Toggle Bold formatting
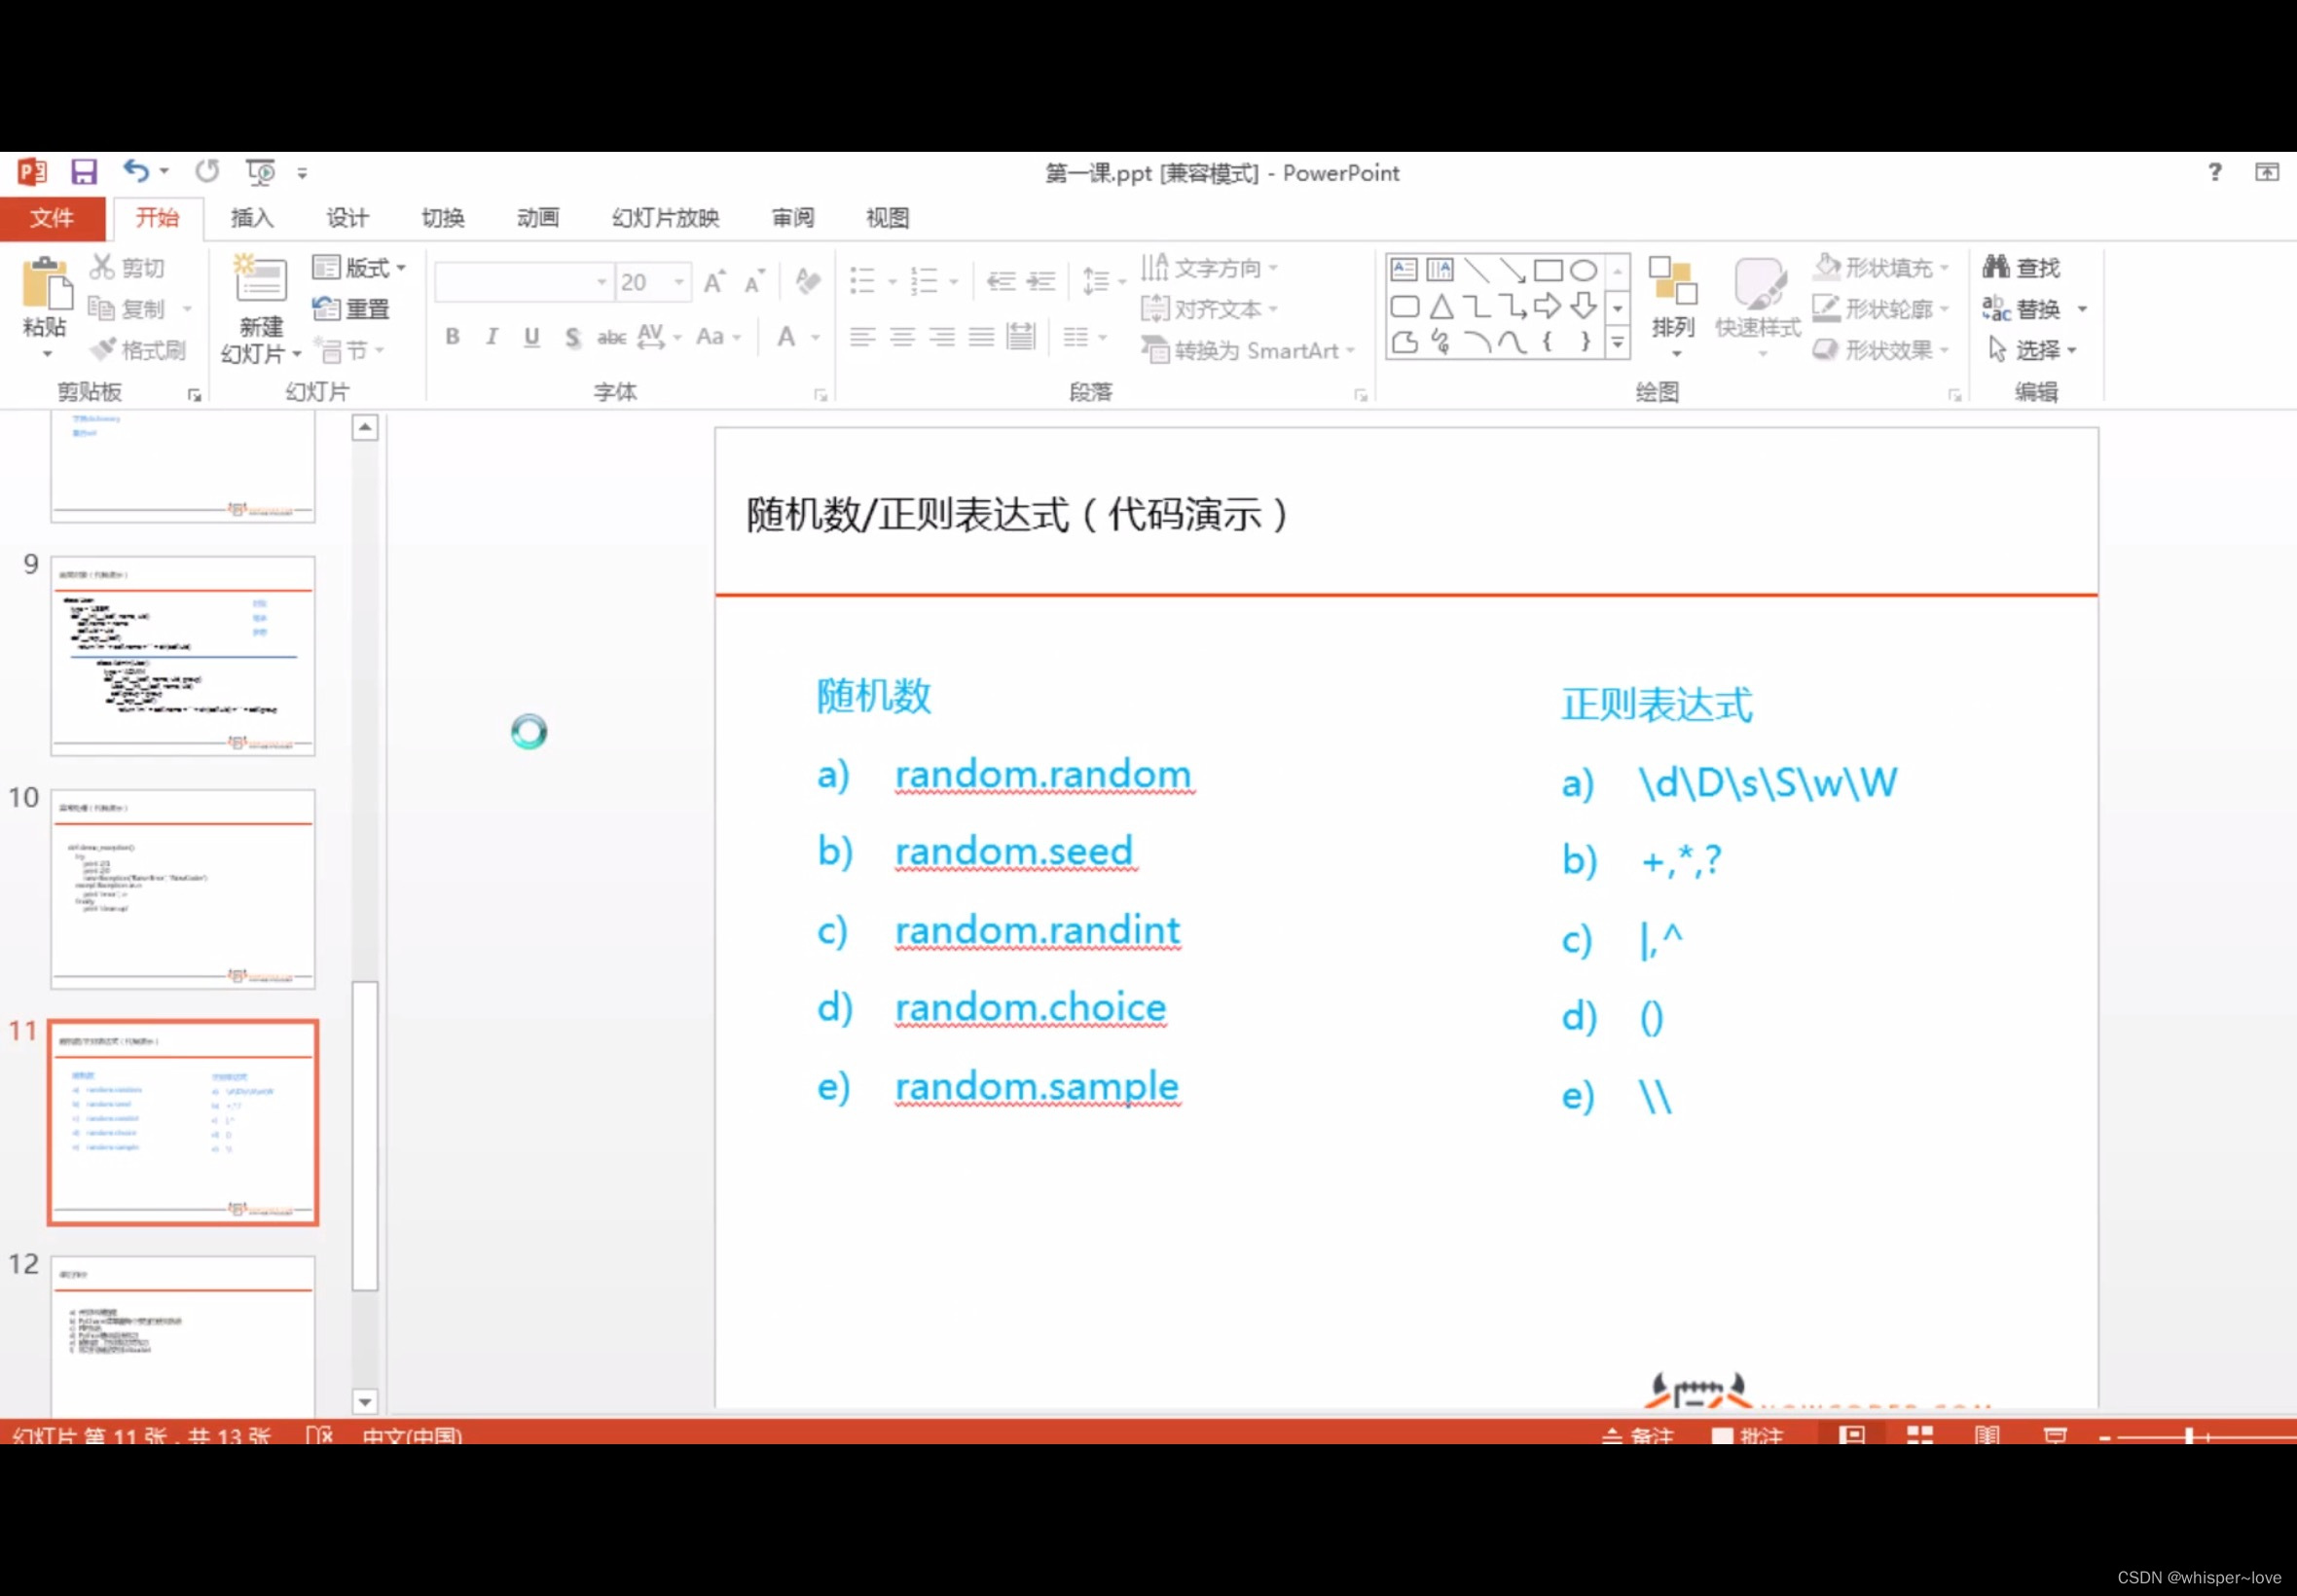Viewport: 2297px width, 1596px height. [453, 336]
